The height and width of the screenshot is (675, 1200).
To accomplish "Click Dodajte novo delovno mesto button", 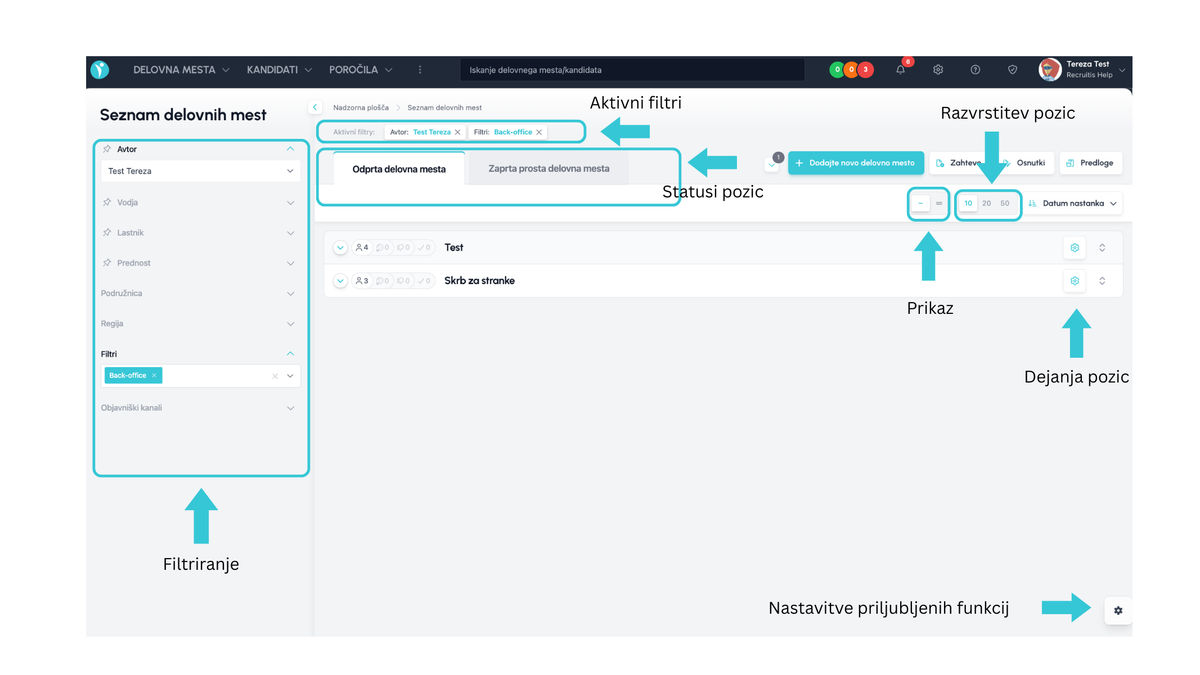I will (x=855, y=163).
